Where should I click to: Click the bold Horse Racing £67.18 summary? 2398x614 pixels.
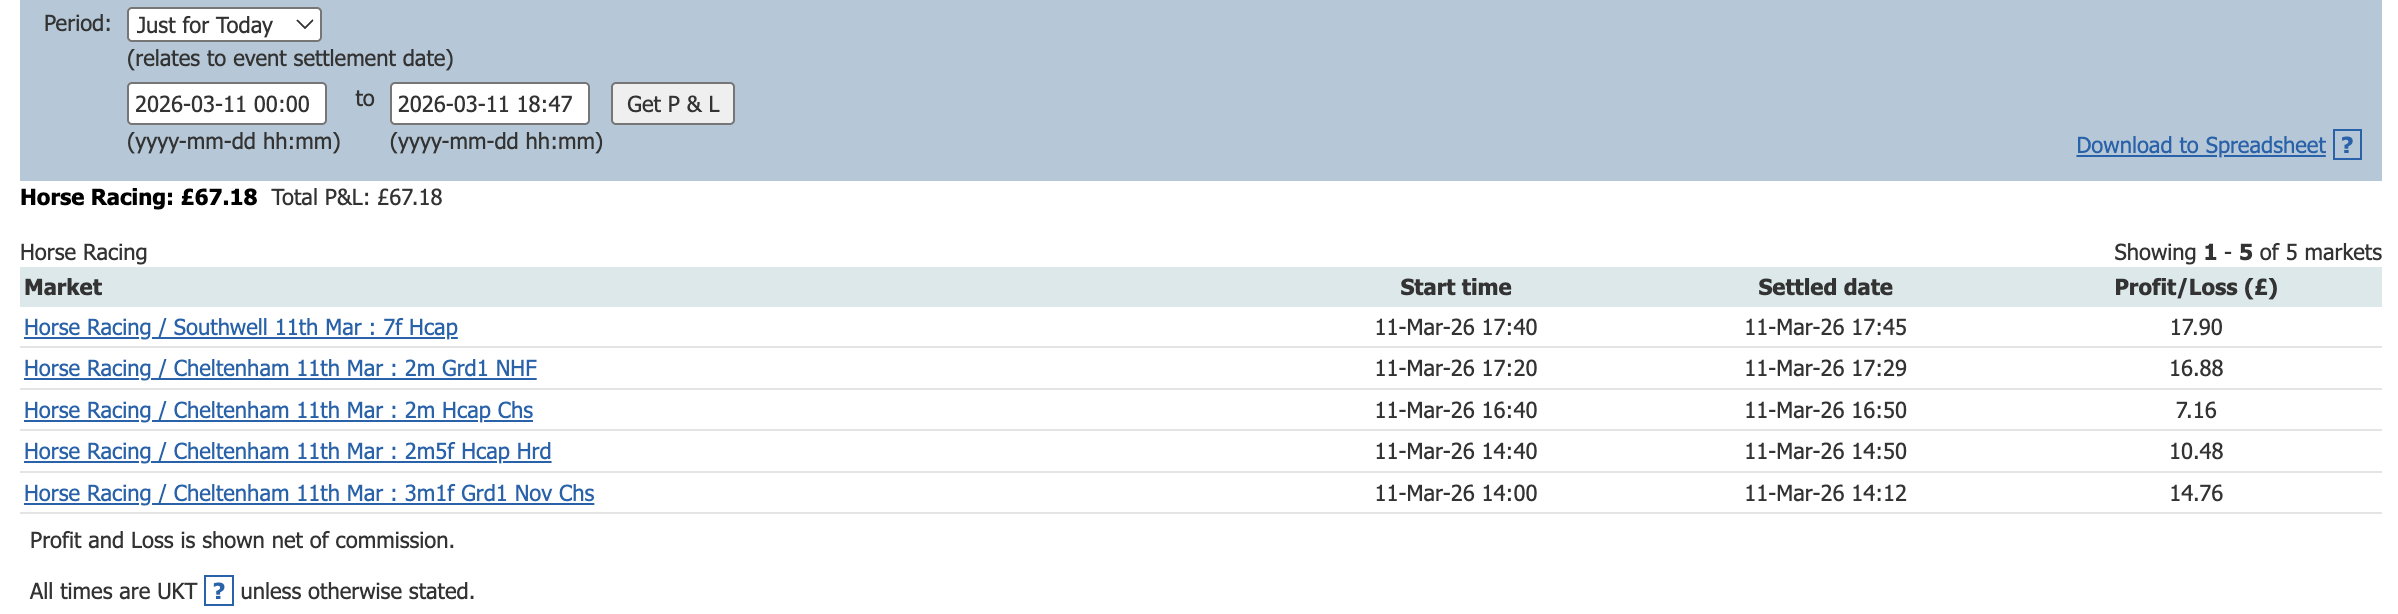(x=138, y=198)
